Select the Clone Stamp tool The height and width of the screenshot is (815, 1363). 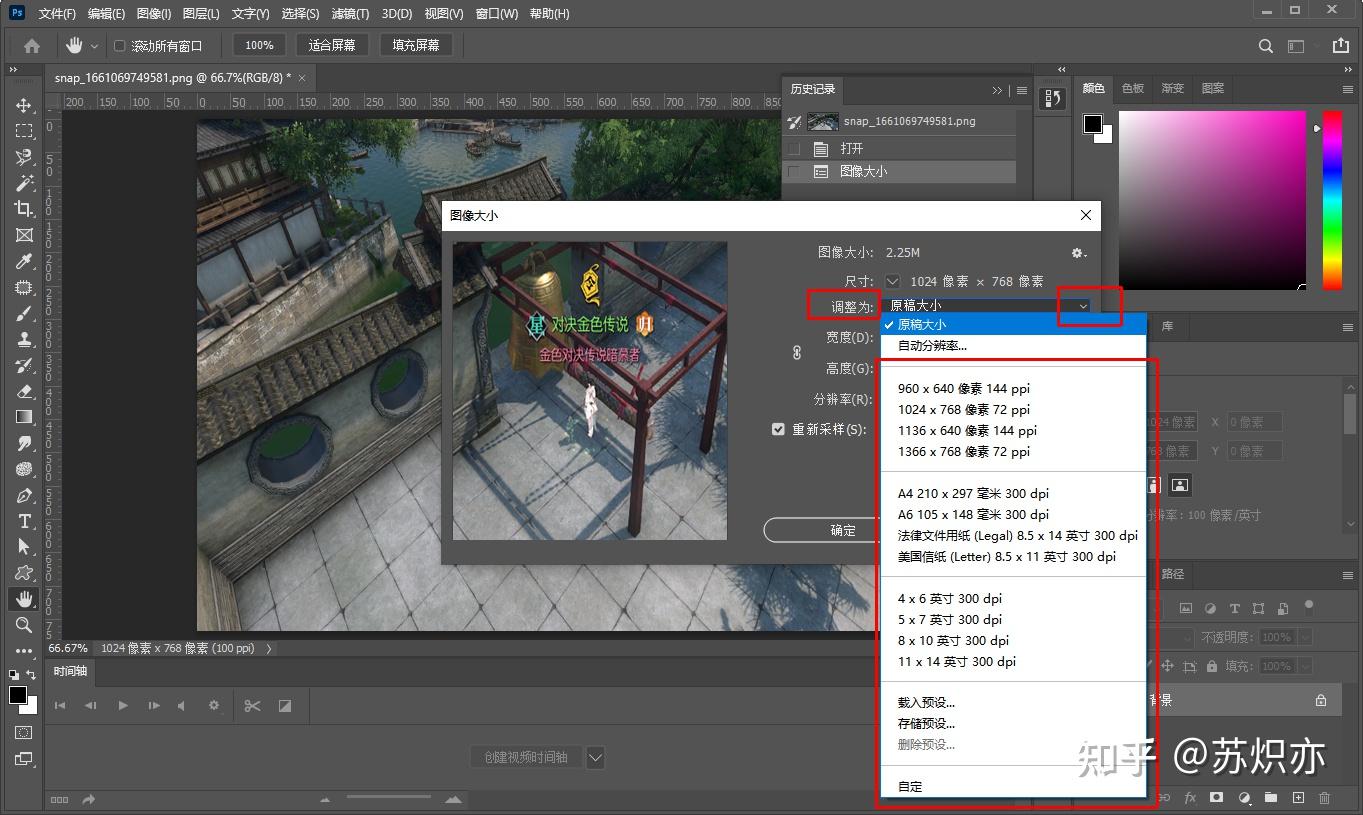click(24, 339)
